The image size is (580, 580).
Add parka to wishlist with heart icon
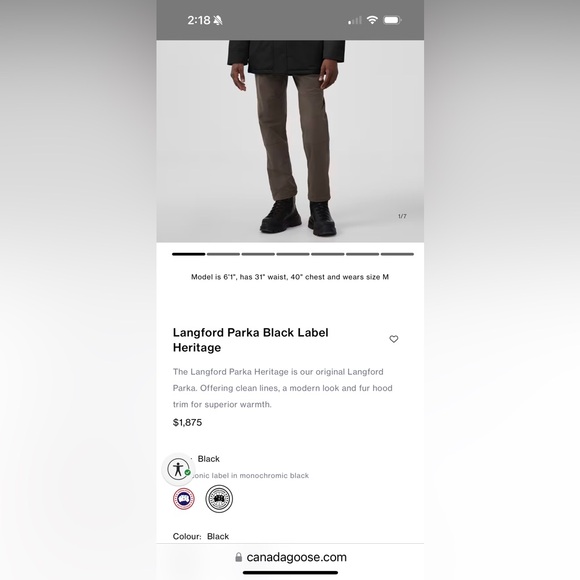coord(394,339)
